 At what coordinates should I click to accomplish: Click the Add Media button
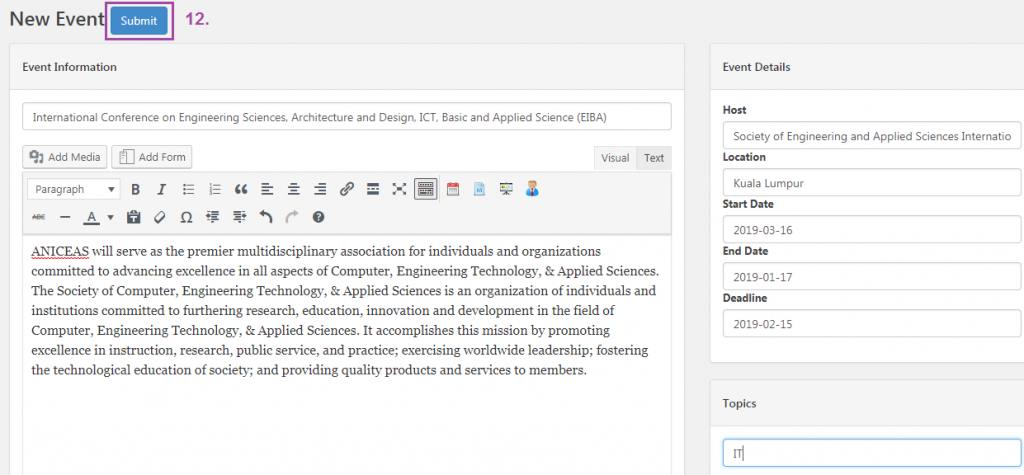coord(65,157)
